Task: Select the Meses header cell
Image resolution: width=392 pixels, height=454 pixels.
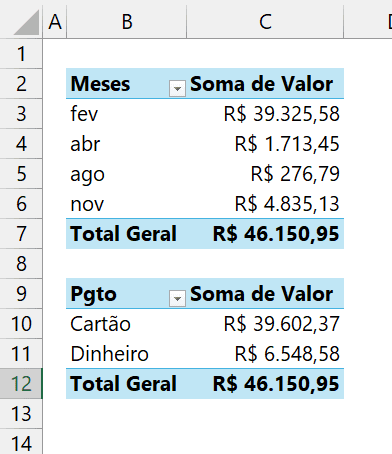Action: 126,84
